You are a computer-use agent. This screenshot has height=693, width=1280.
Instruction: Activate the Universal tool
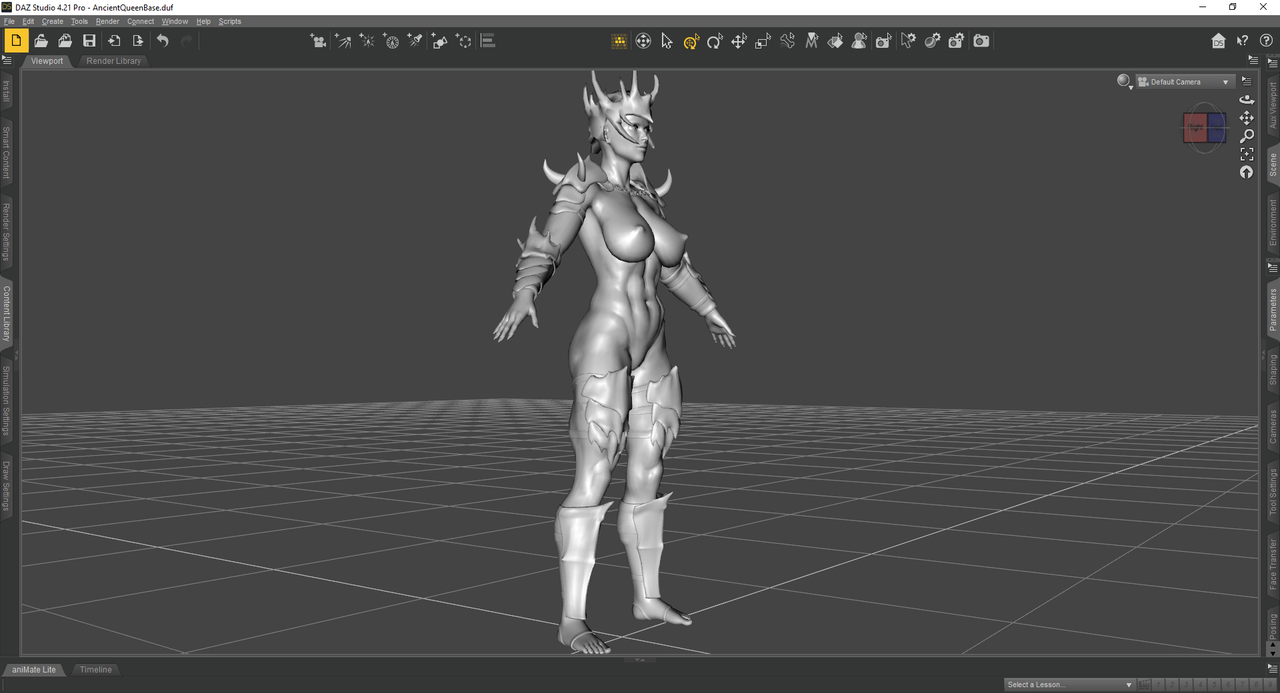[x=691, y=41]
